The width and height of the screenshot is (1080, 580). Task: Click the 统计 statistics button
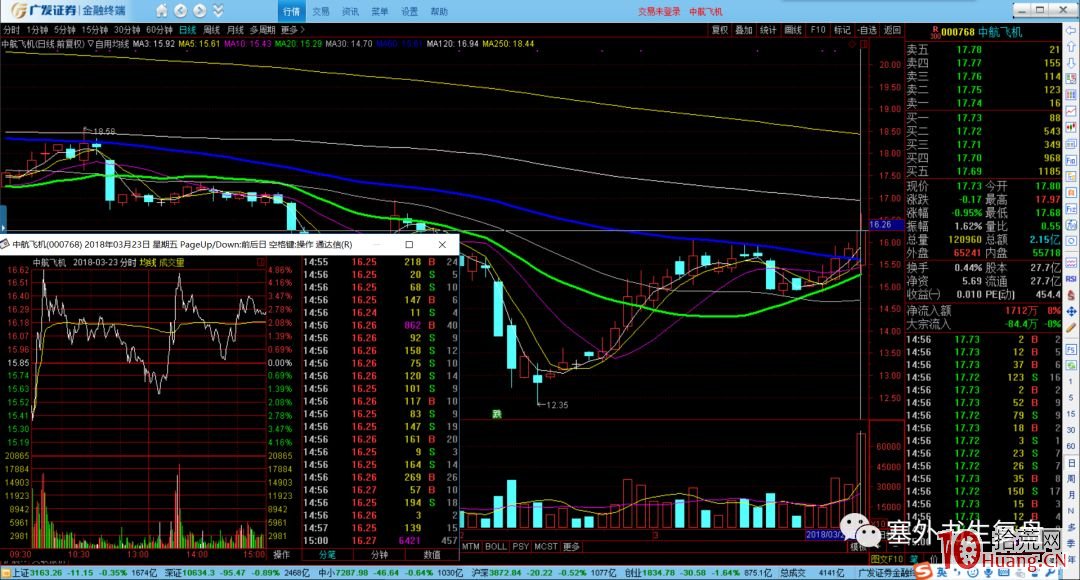click(x=769, y=30)
